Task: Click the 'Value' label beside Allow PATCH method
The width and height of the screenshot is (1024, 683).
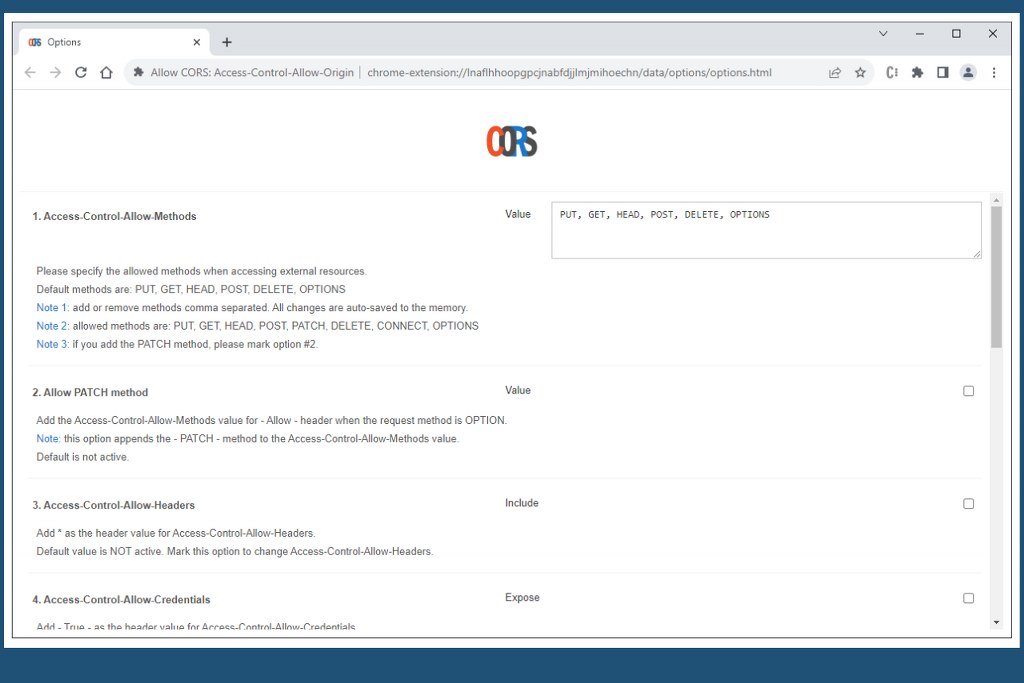Action: click(x=518, y=390)
